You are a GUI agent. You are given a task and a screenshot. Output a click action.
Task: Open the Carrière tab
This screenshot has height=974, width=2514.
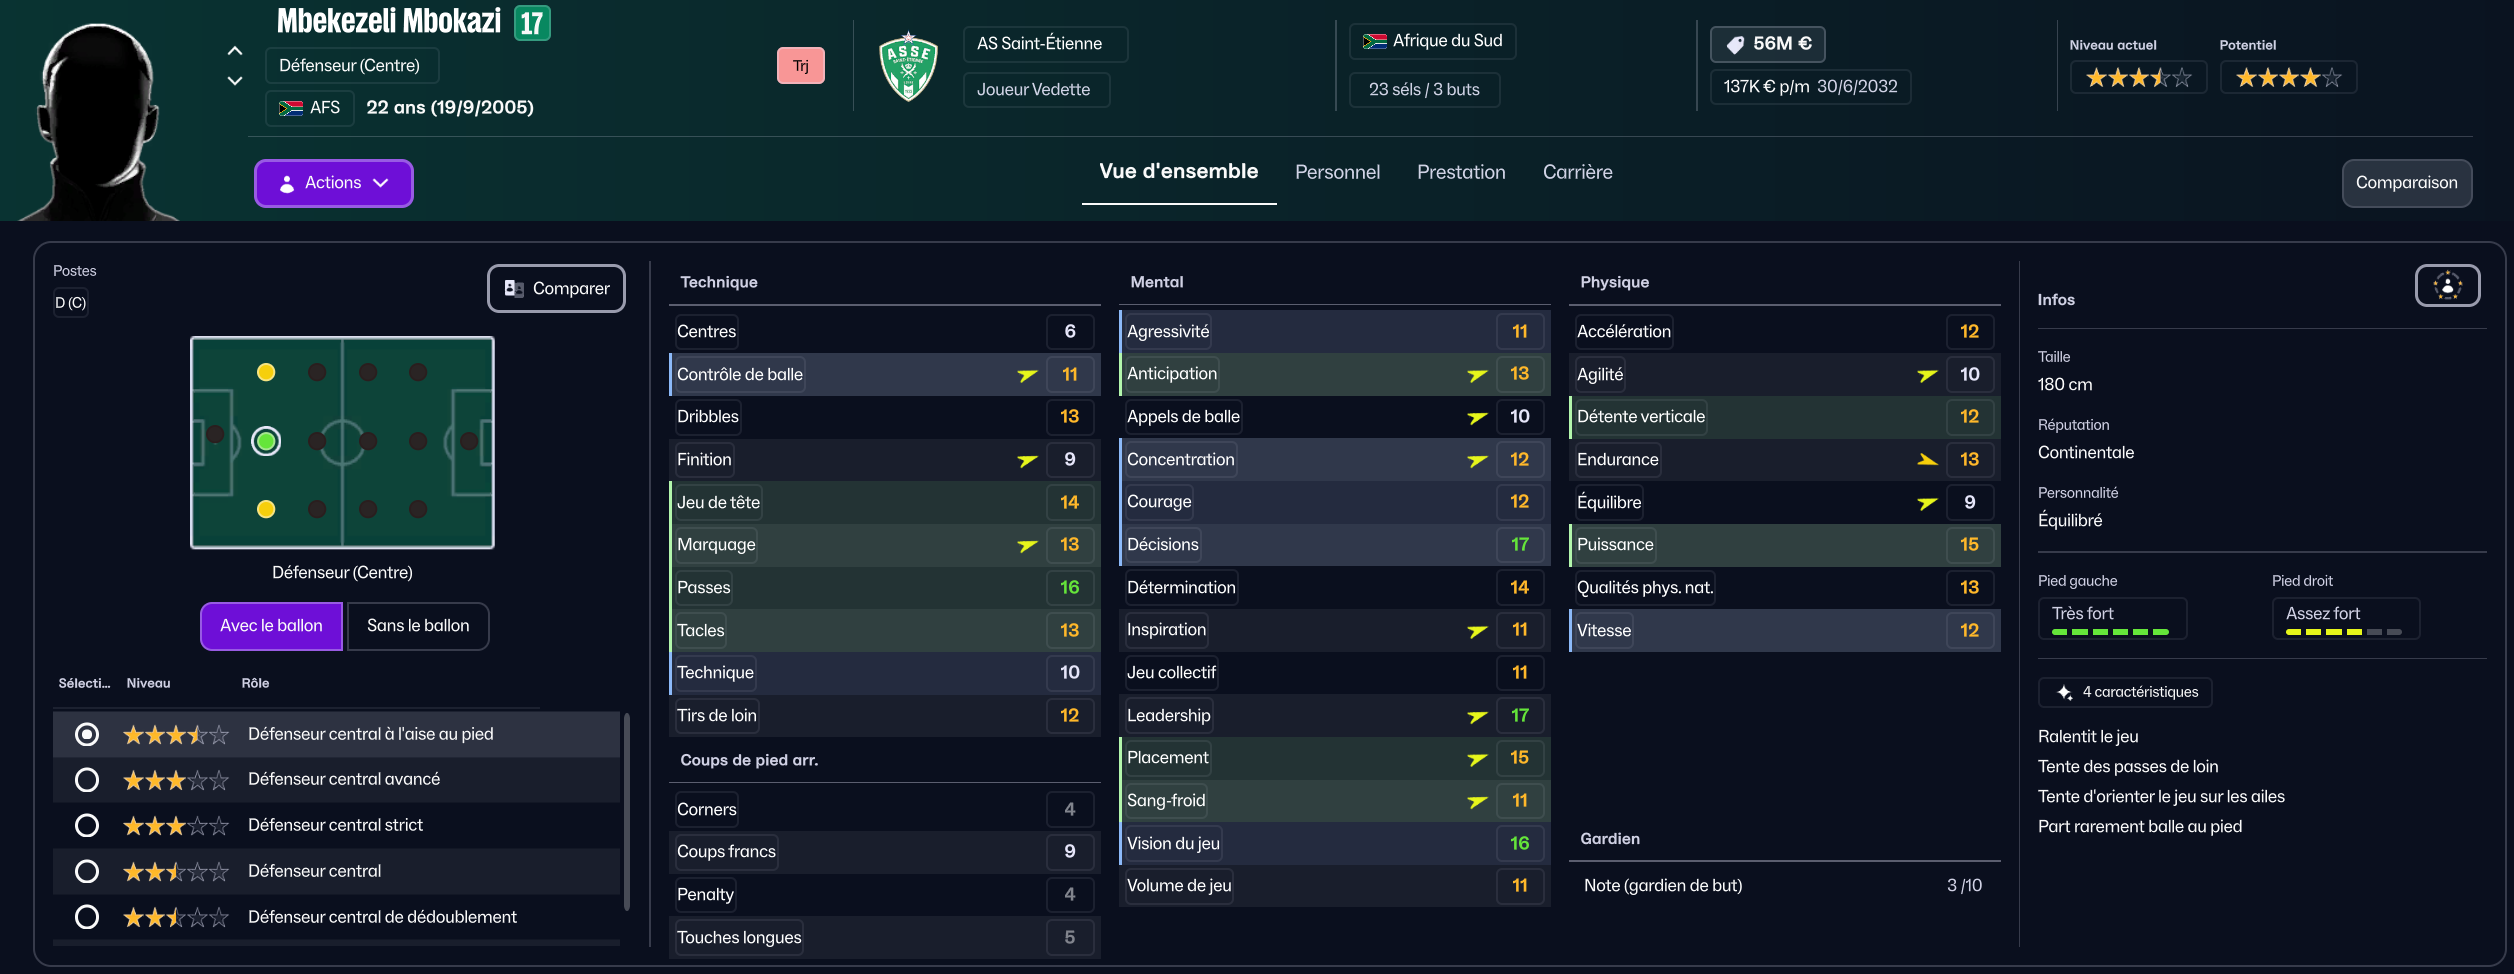point(1577,172)
